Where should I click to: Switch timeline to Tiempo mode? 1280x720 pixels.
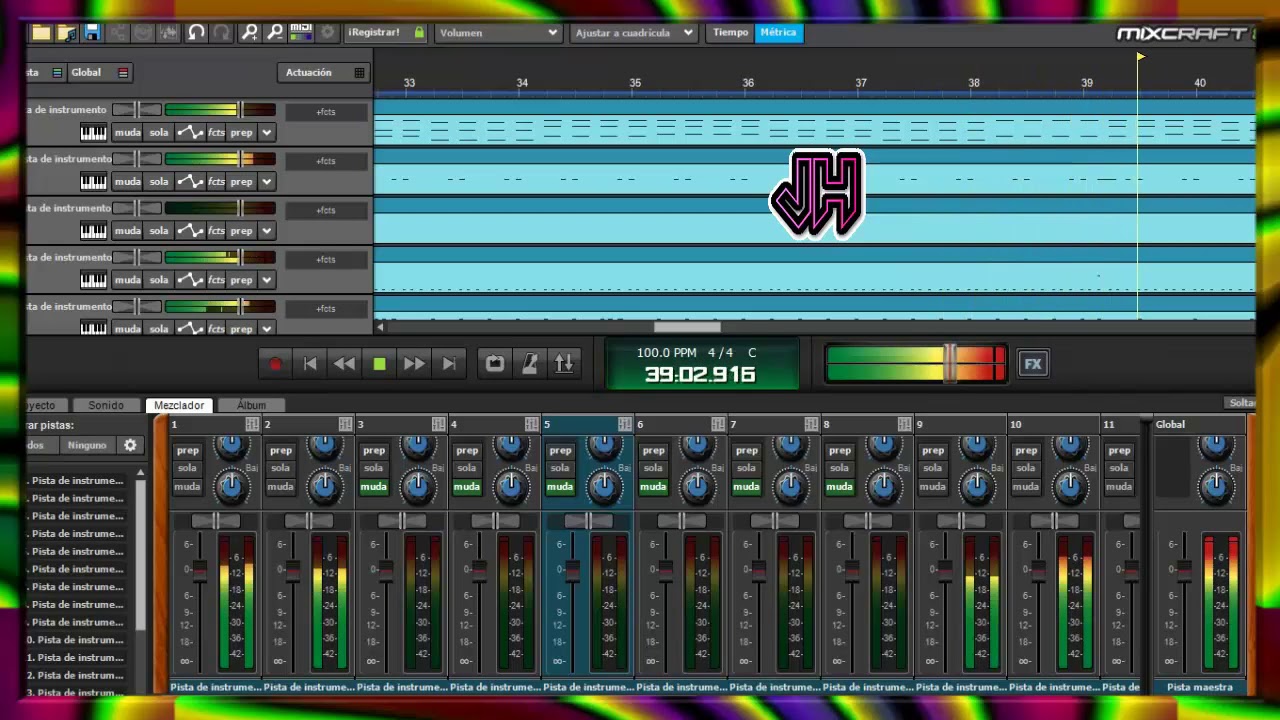pyautogui.click(x=730, y=32)
